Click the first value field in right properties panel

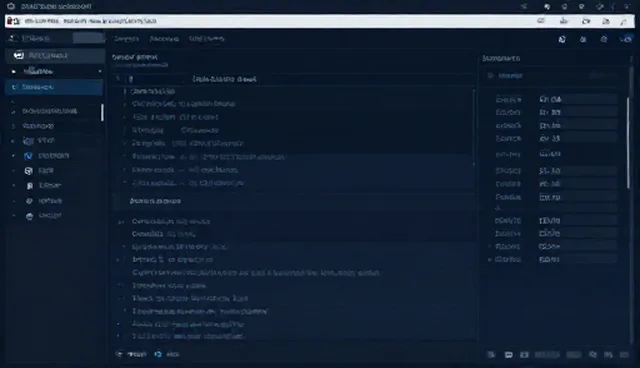point(578,99)
